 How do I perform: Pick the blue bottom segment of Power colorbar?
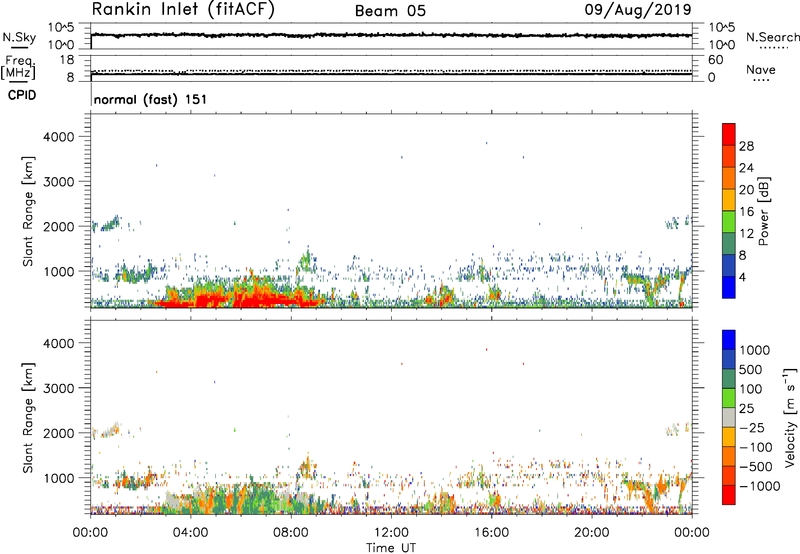729,287
